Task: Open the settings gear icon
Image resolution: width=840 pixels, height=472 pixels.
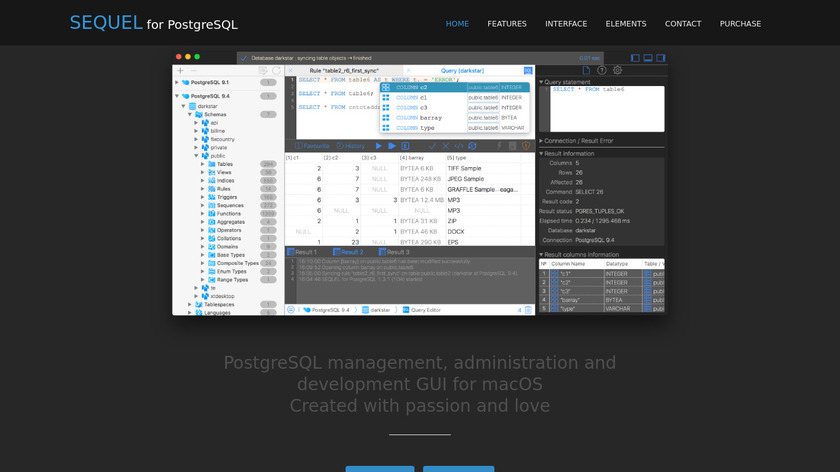Action: (617, 70)
